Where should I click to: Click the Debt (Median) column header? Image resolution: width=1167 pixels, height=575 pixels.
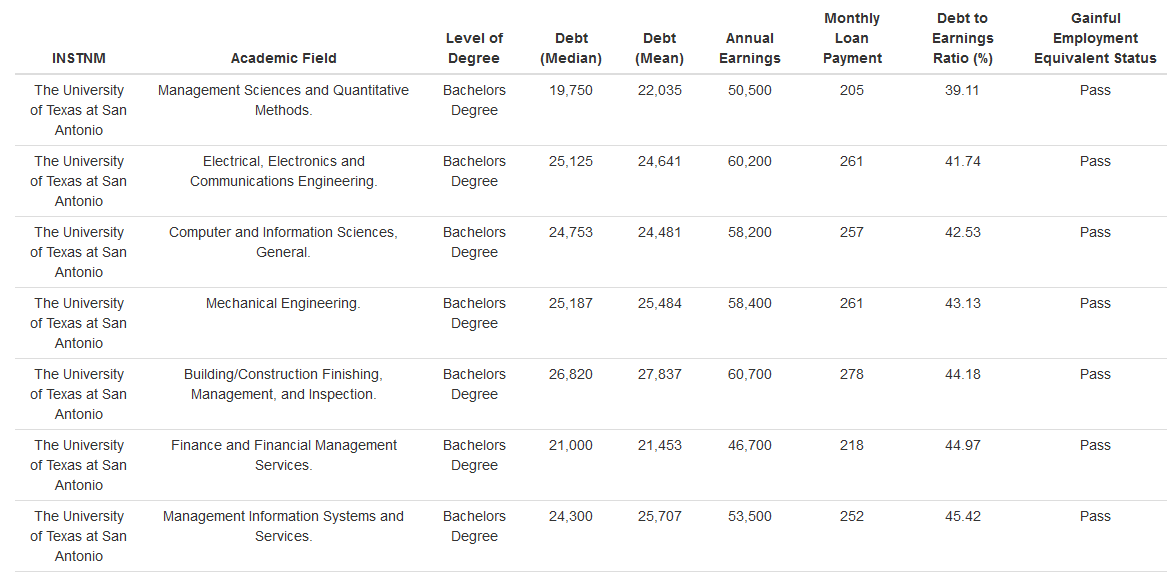click(x=570, y=48)
